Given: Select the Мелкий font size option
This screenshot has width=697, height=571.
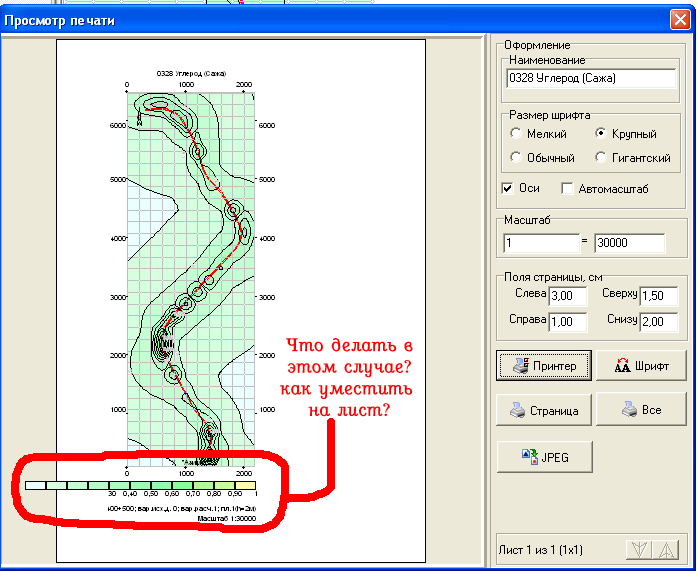Looking at the screenshot, I should (x=515, y=134).
